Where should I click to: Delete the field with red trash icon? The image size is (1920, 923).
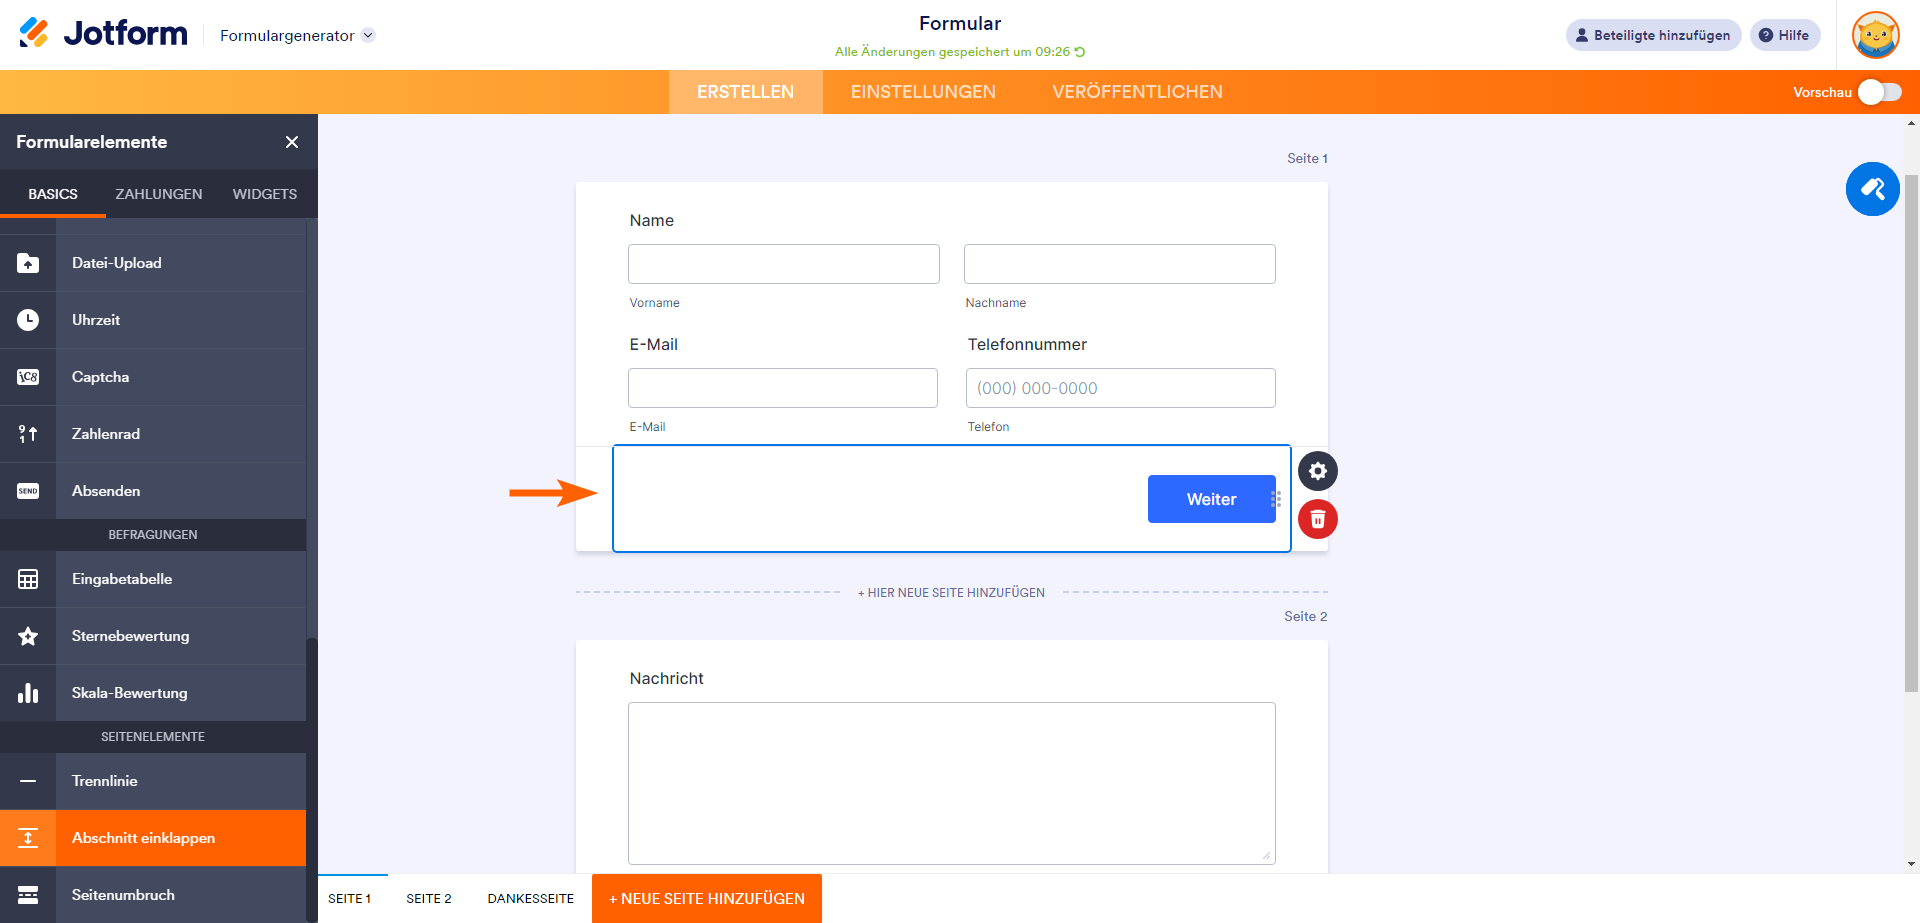[1318, 519]
